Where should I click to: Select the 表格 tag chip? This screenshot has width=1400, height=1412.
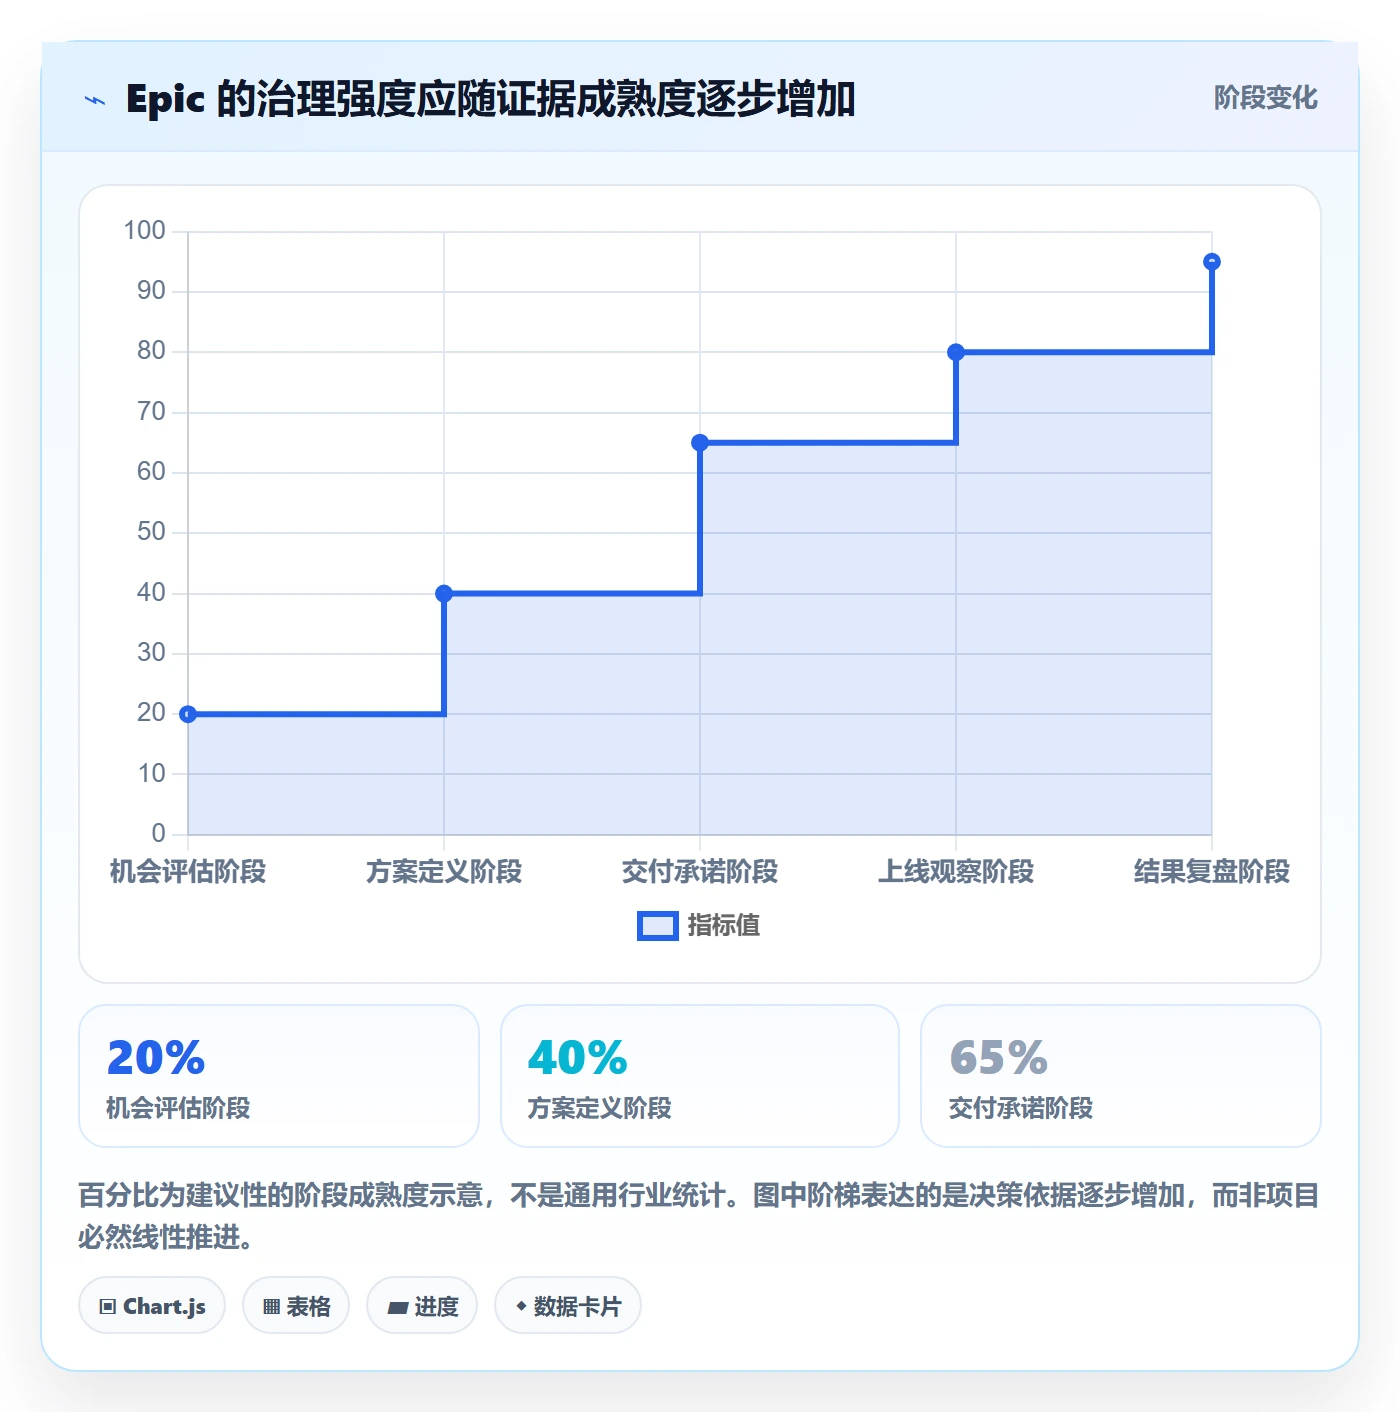pos(296,1305)
